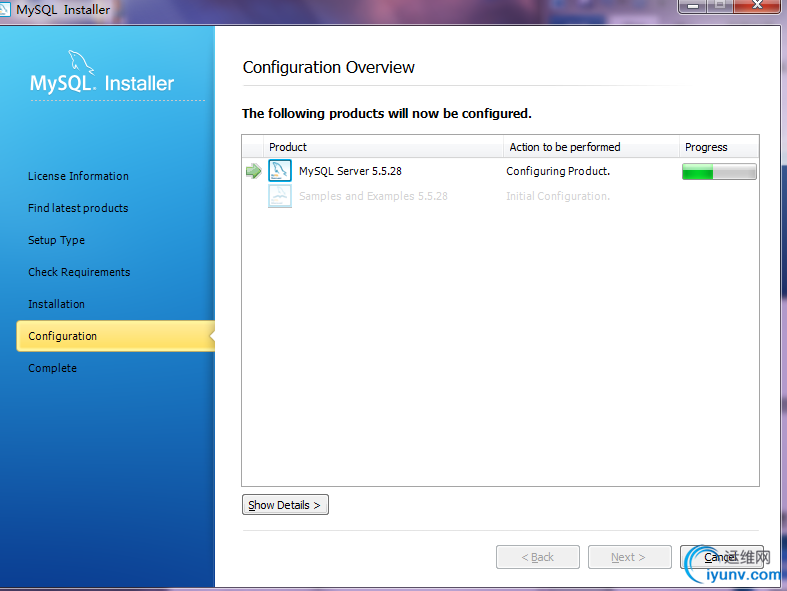The image size is (787, 591).
Task: Click the Back button
Action: coord(538,557)
